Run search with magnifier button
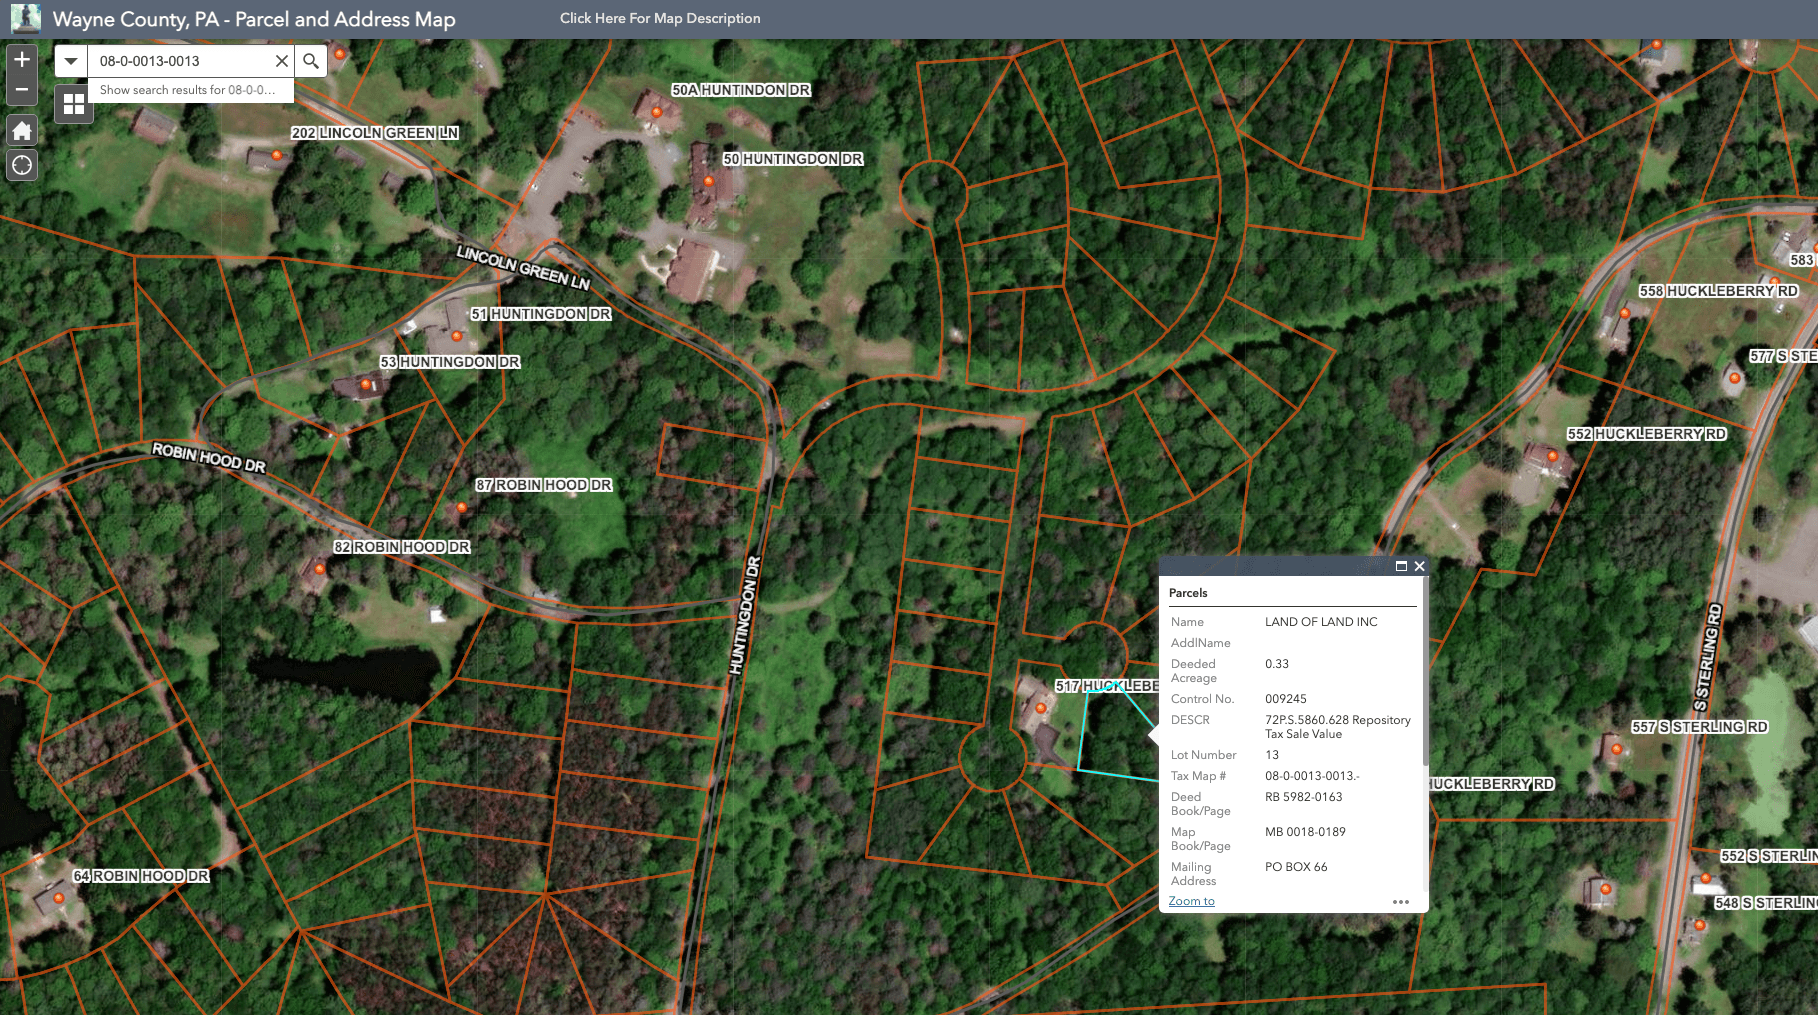This screenshot has width=1818, height=1015. pyautogui.click(x=311, y=61)
